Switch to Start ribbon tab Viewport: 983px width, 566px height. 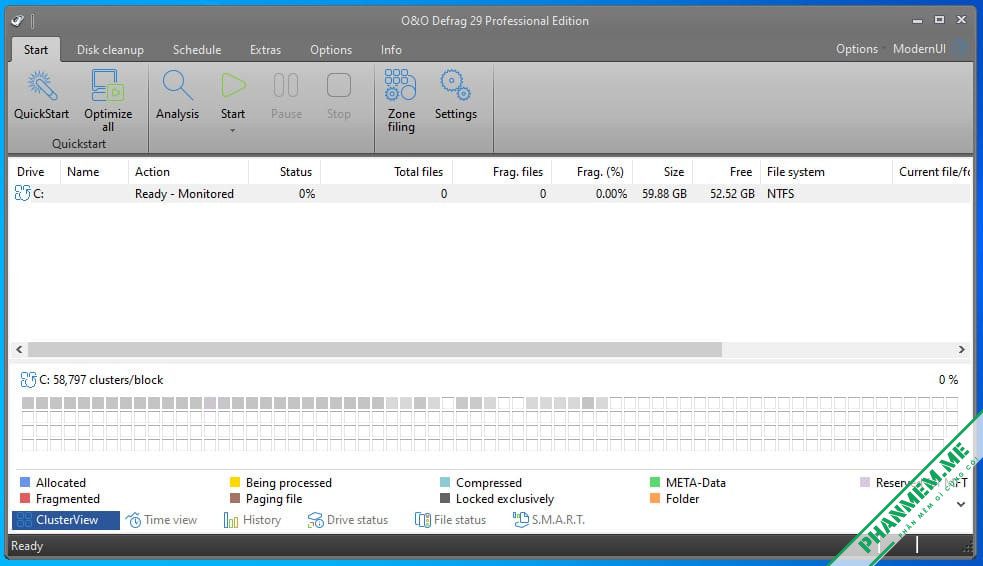(36, 50)
